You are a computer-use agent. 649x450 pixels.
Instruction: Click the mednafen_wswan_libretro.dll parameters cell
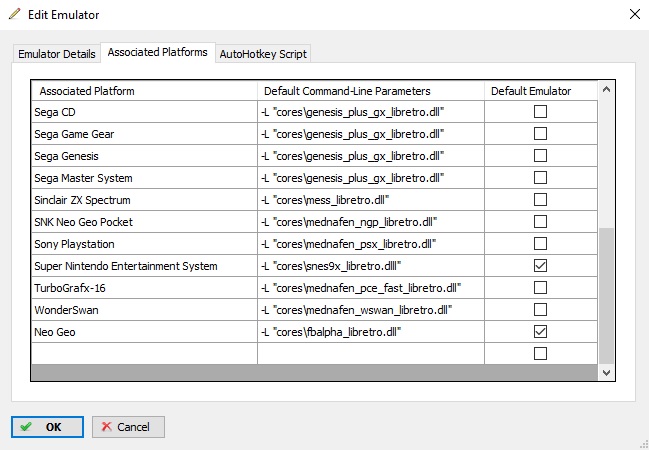(x=371, y=309)
